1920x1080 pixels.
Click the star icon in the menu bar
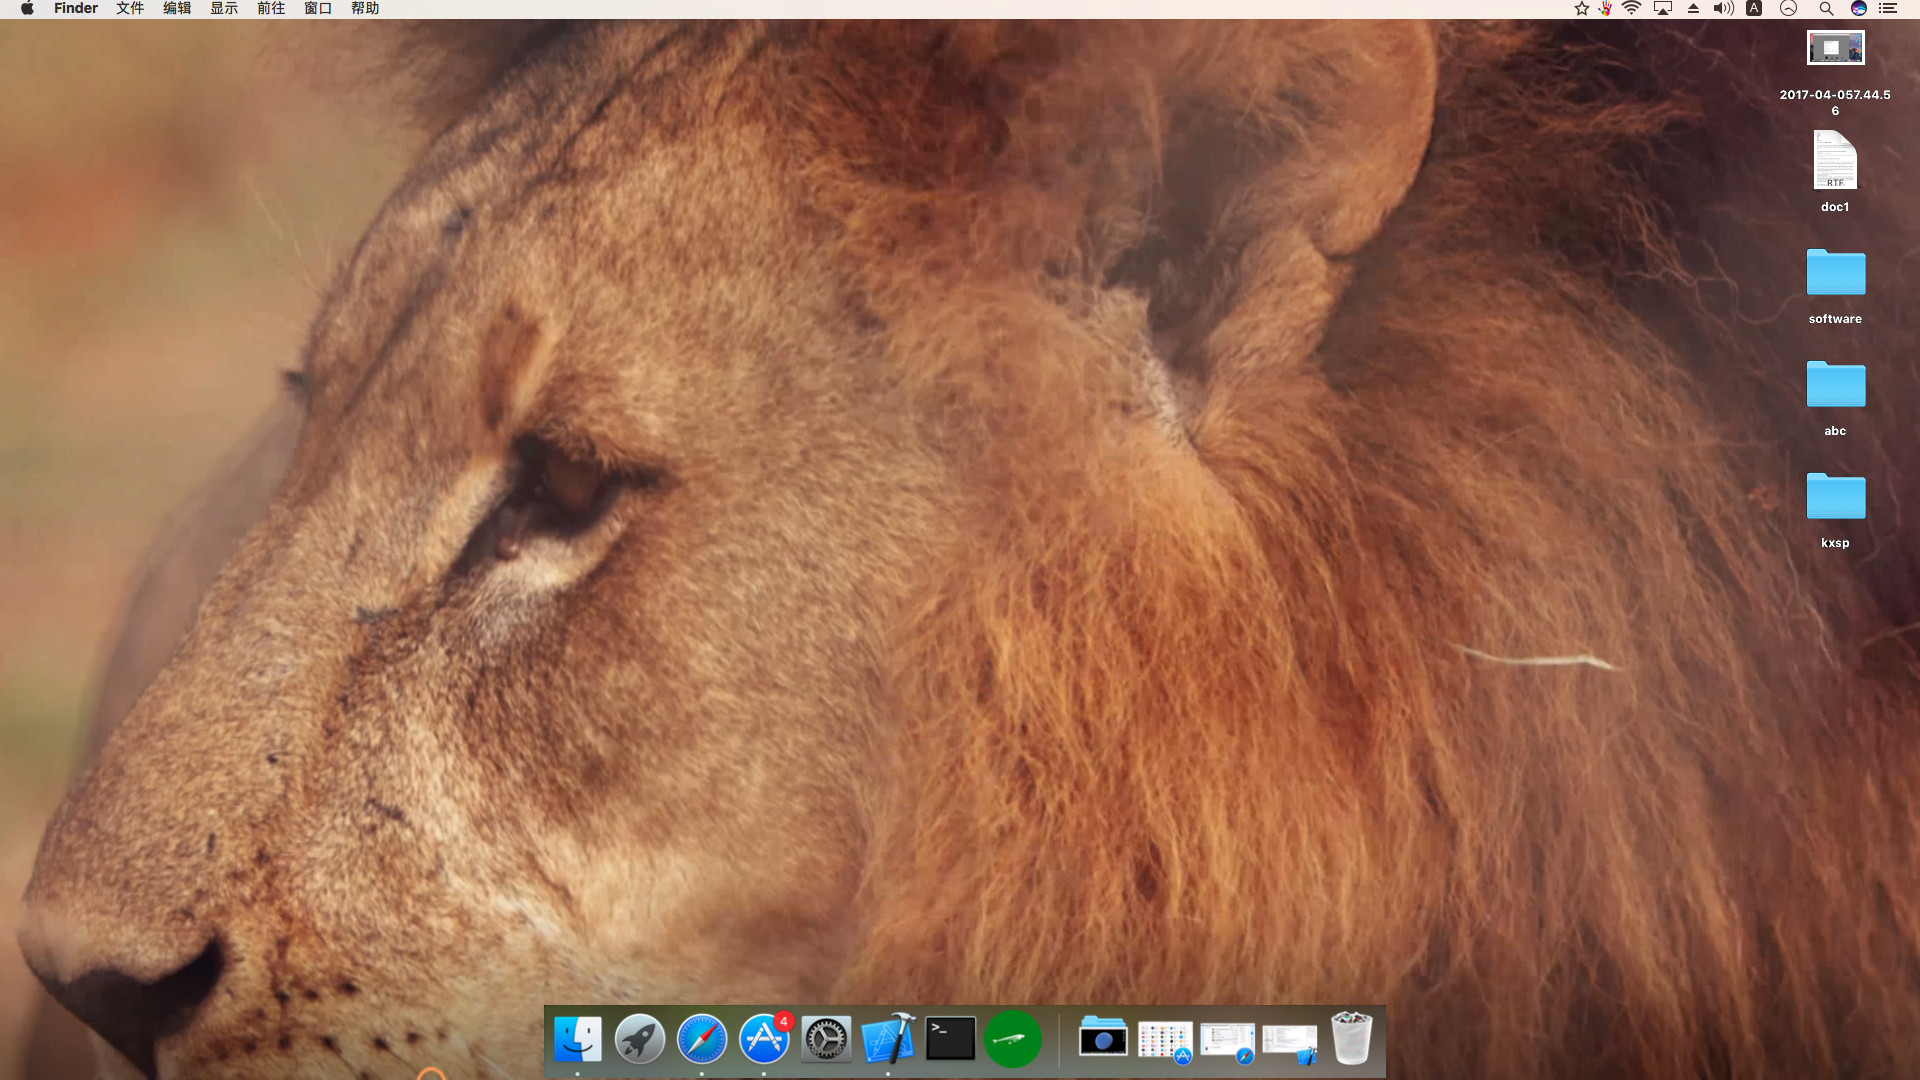coord(1580,8)
